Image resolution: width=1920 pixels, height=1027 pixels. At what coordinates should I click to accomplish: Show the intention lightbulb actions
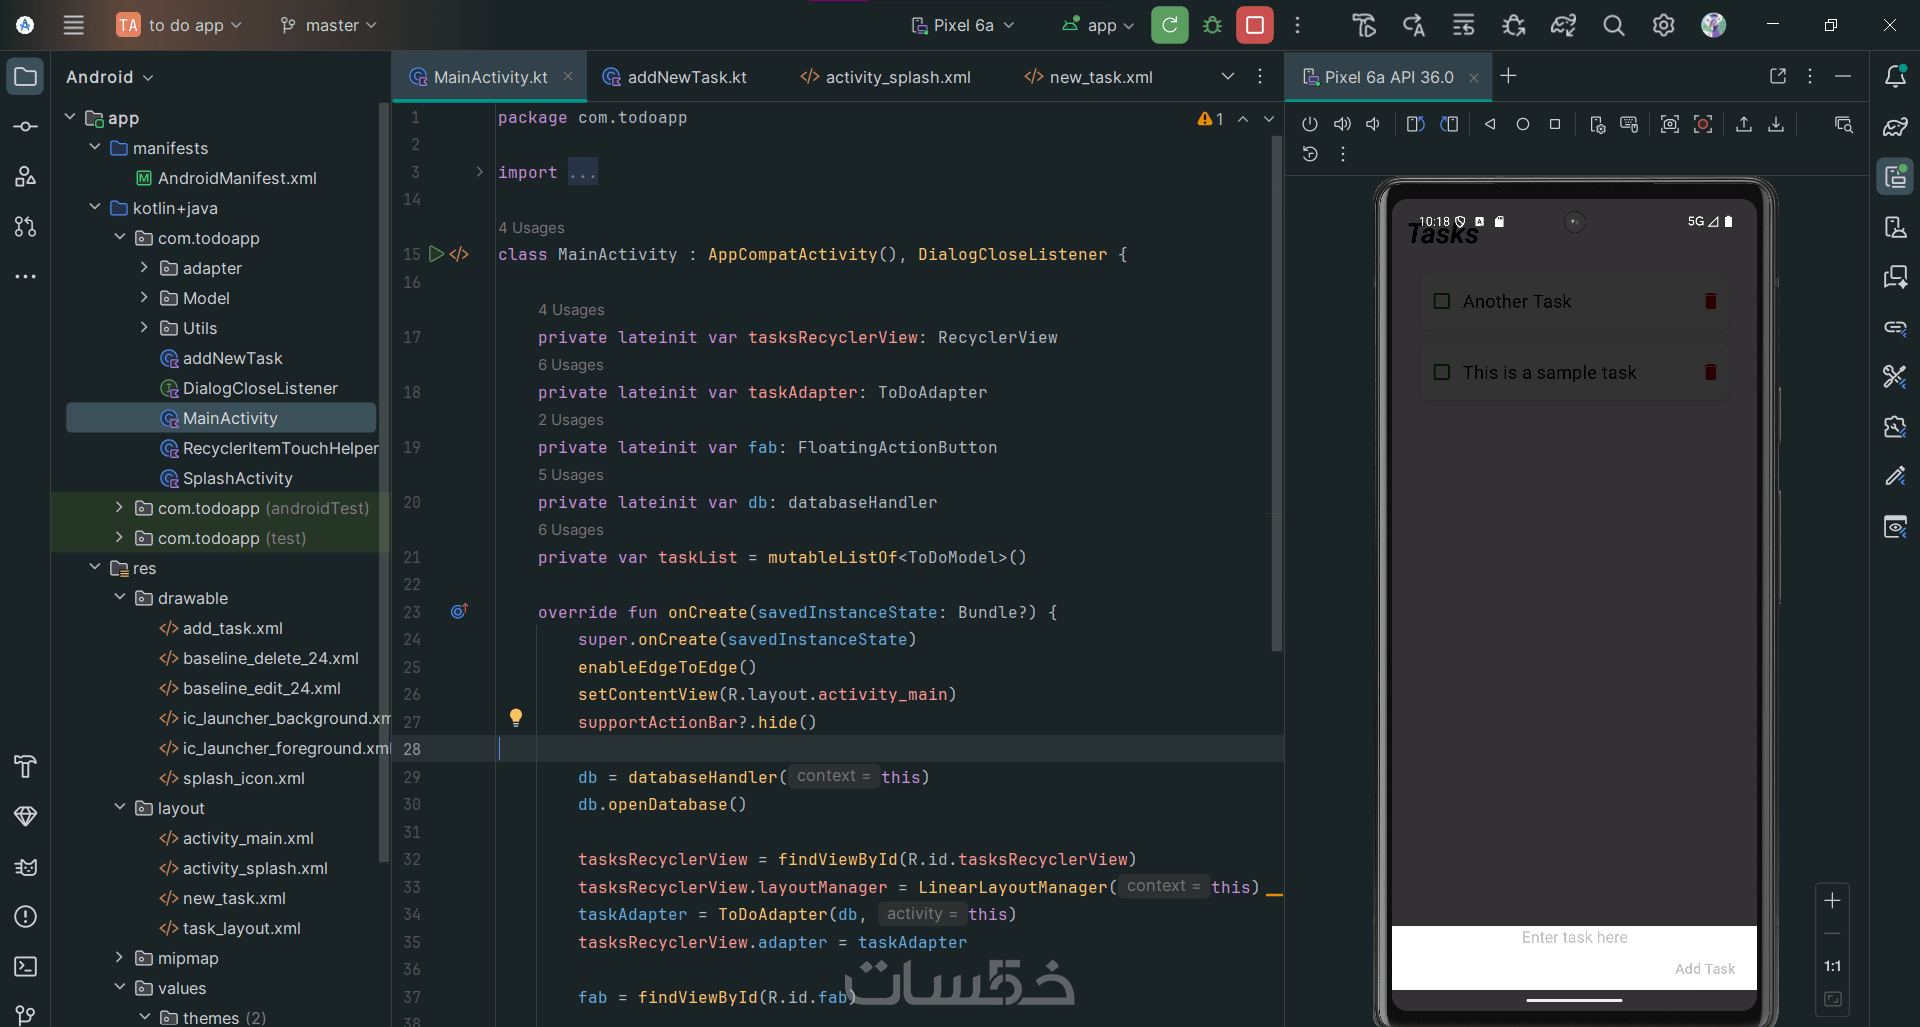point(516,717)
